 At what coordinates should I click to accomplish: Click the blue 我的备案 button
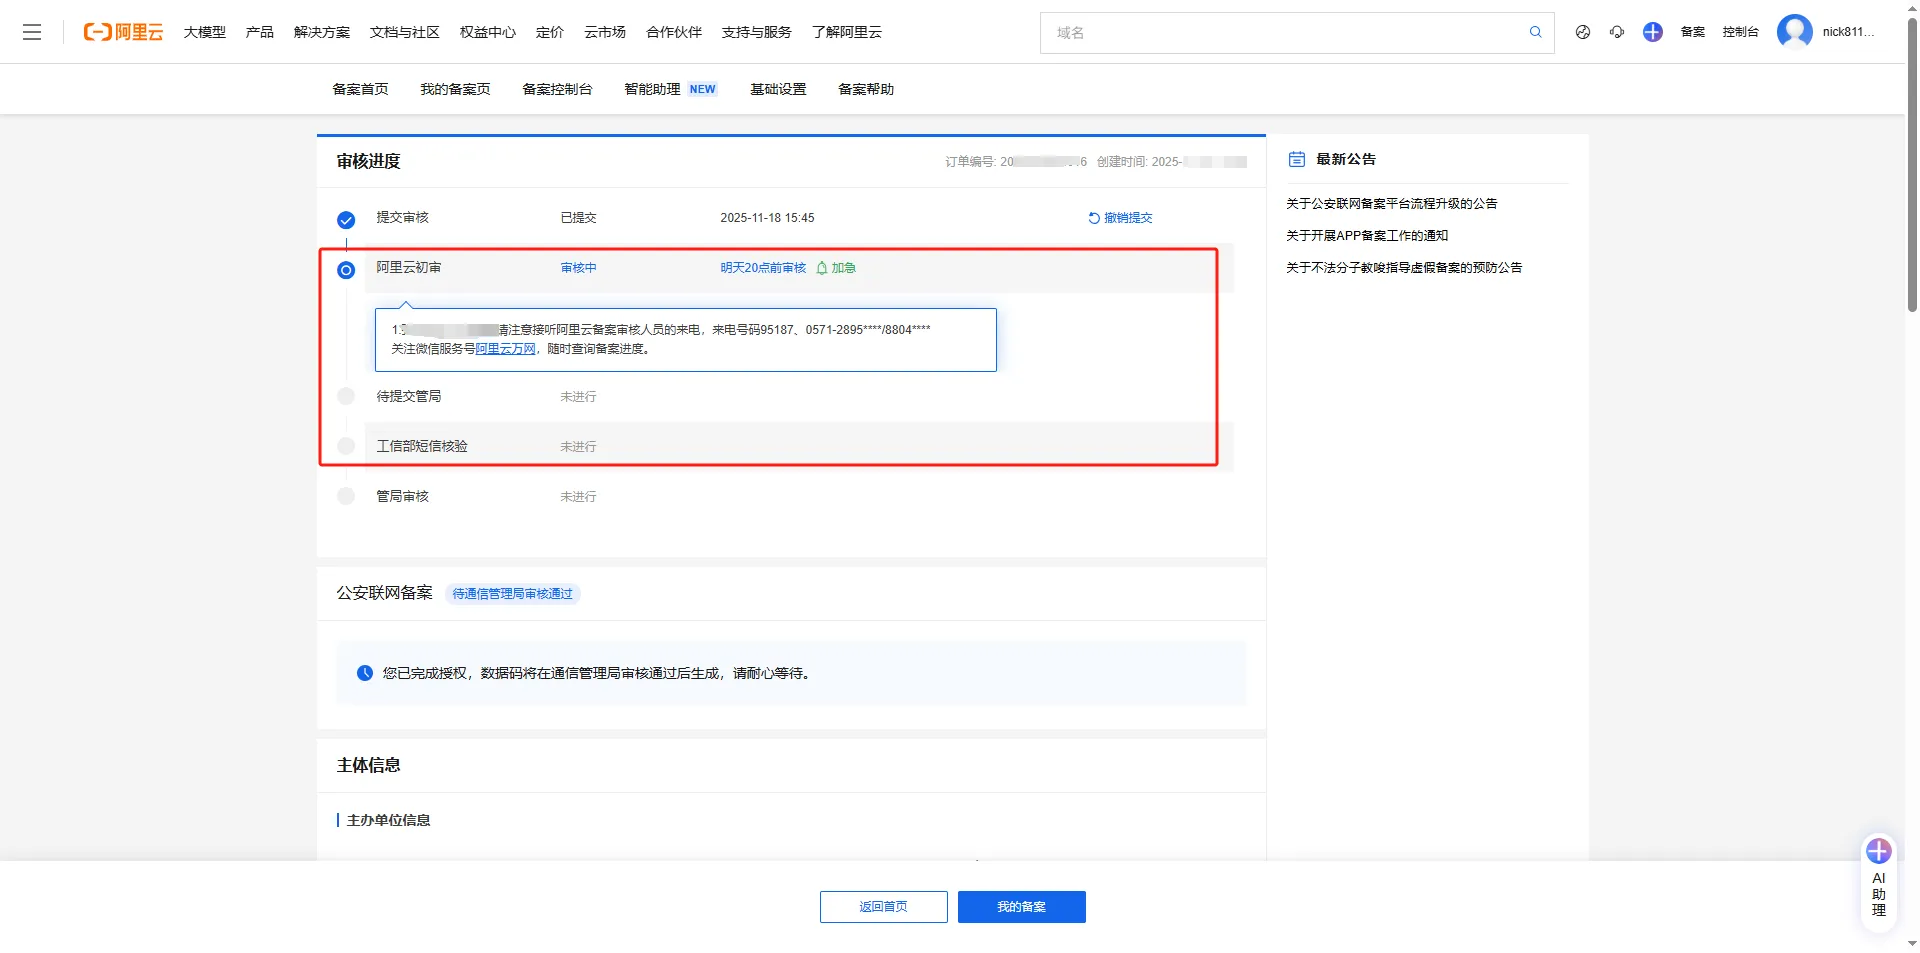(1021, 907)
